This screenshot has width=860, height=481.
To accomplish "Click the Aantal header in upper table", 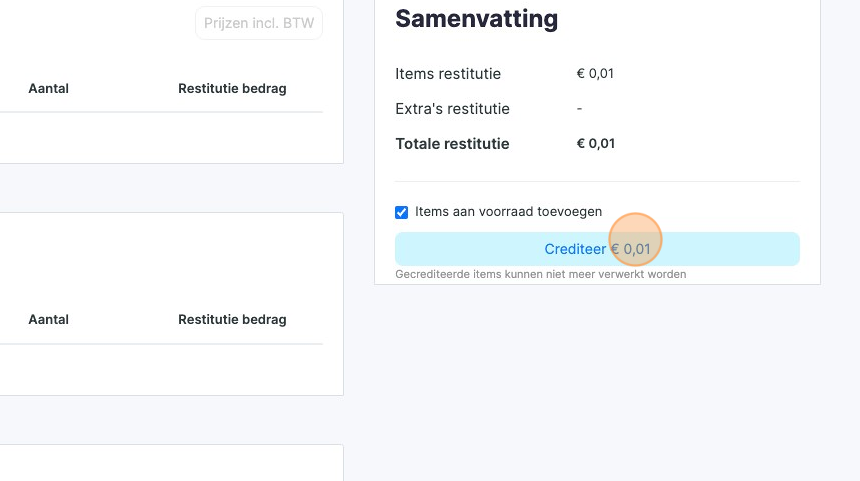I will tap(48, 88).
